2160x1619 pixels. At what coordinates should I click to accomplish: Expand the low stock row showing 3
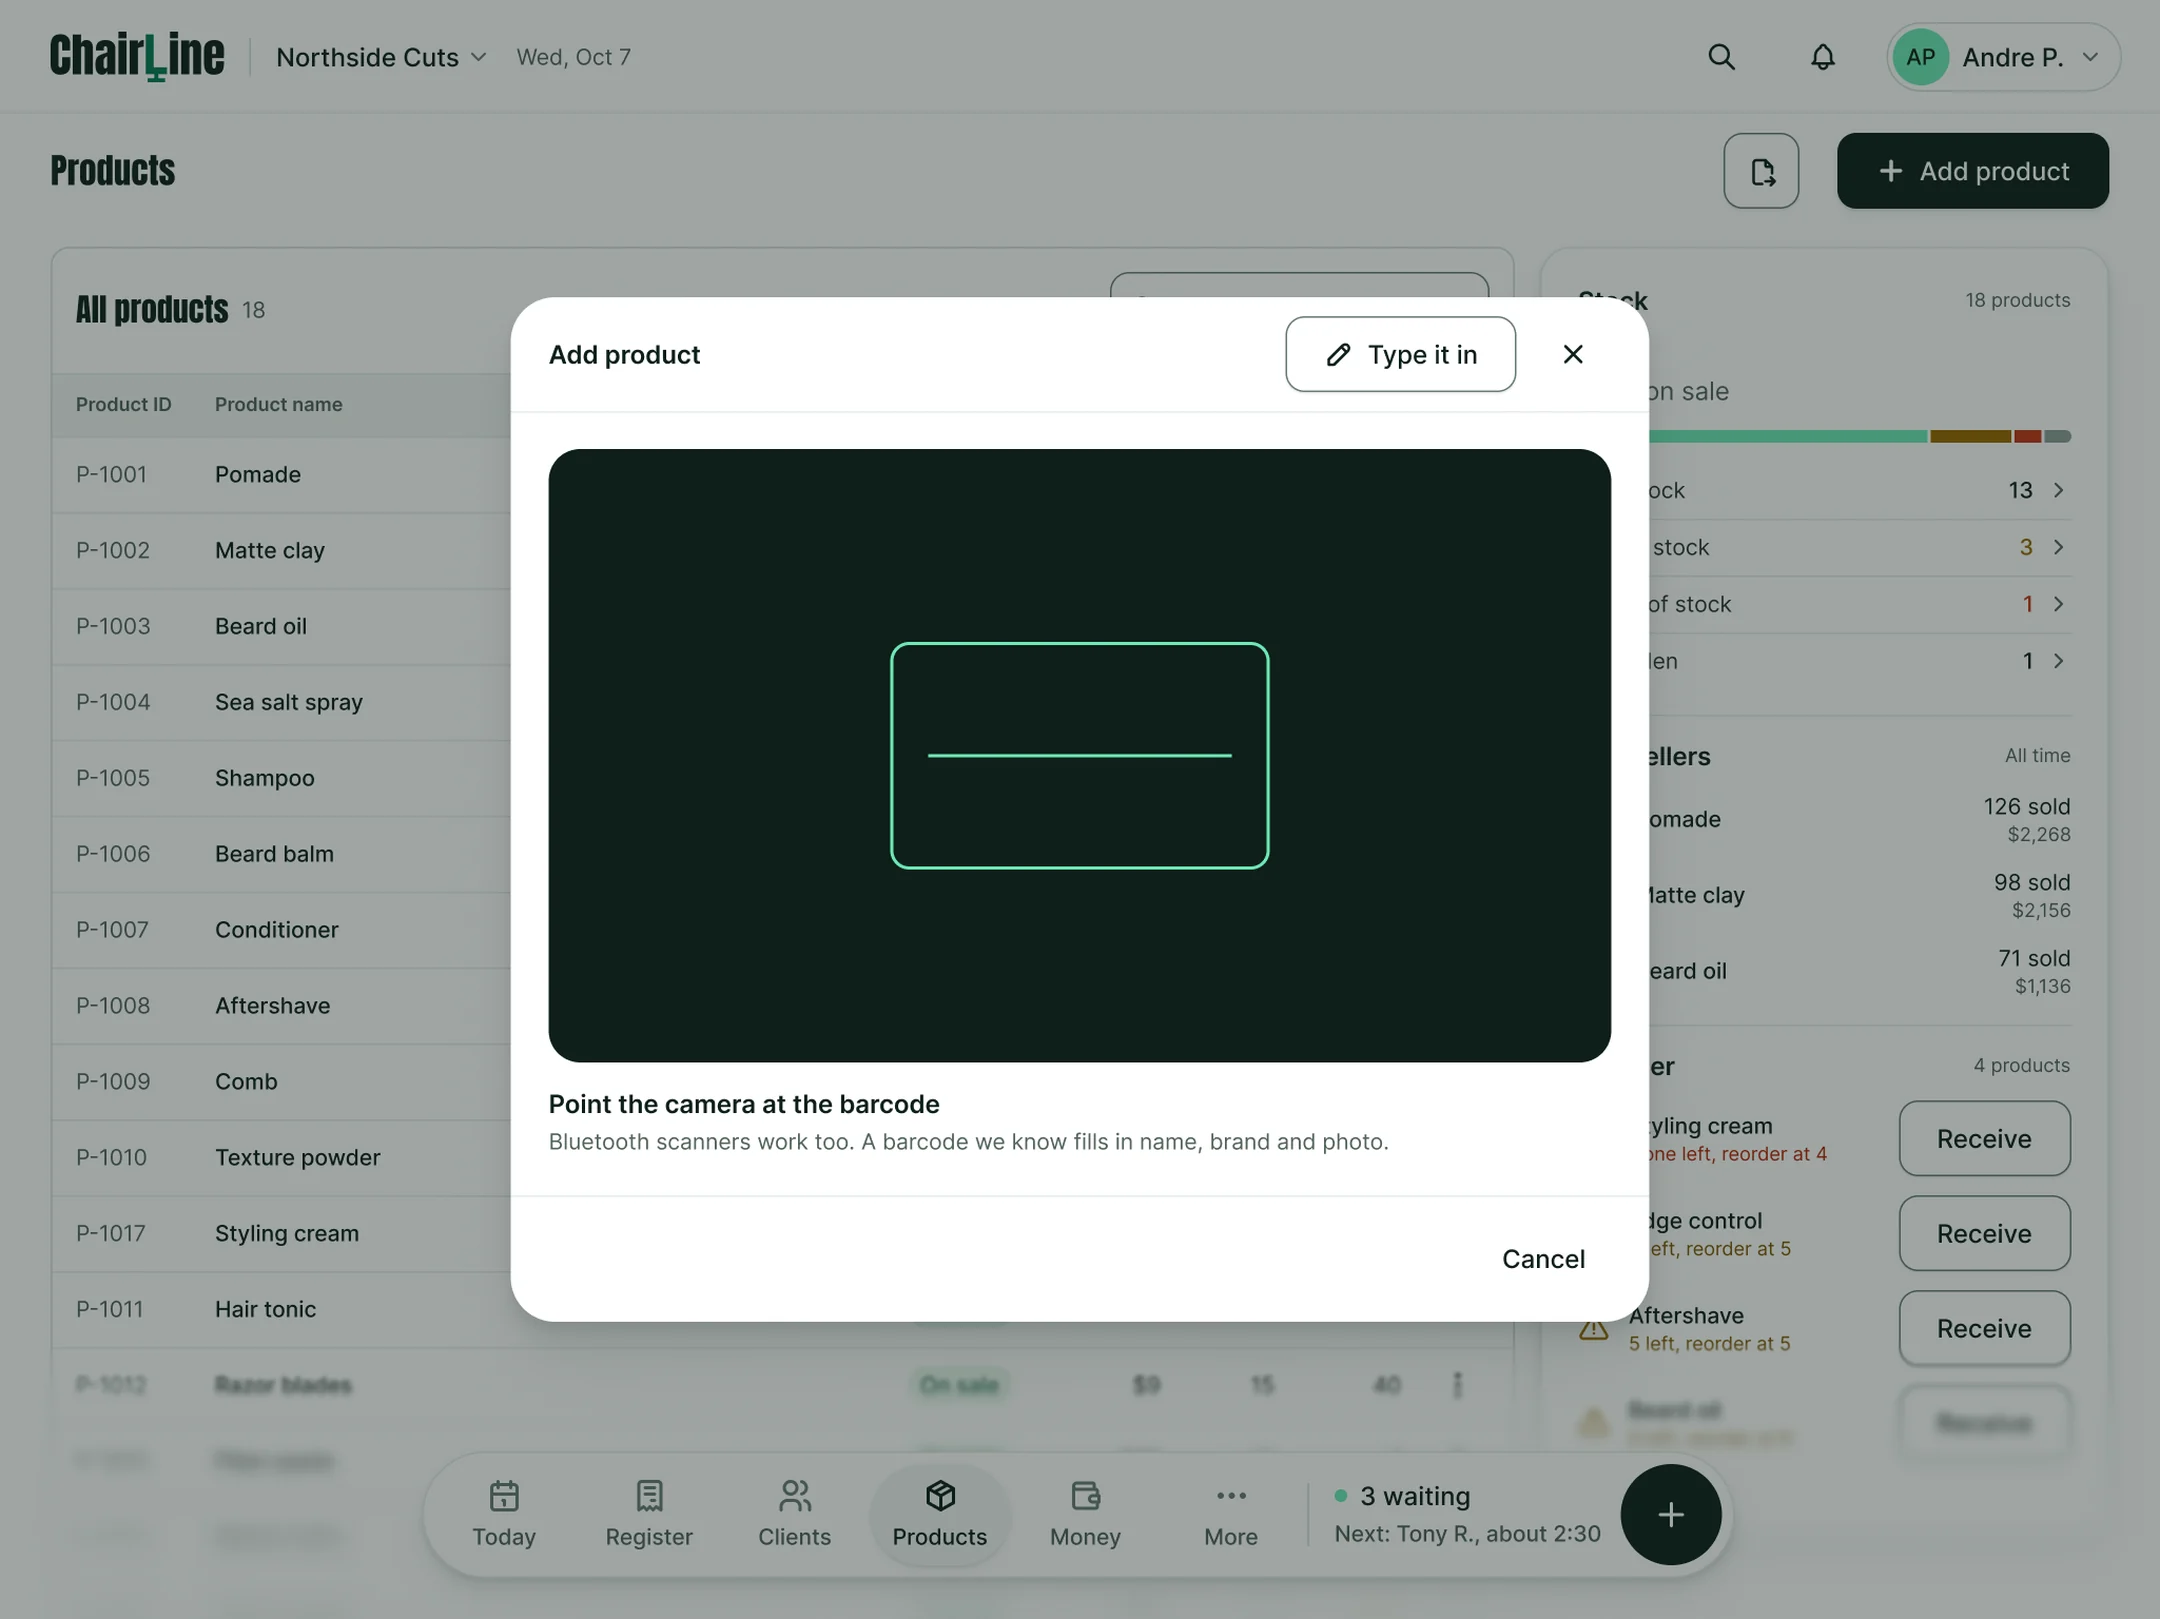click(x=1859, y=547)
